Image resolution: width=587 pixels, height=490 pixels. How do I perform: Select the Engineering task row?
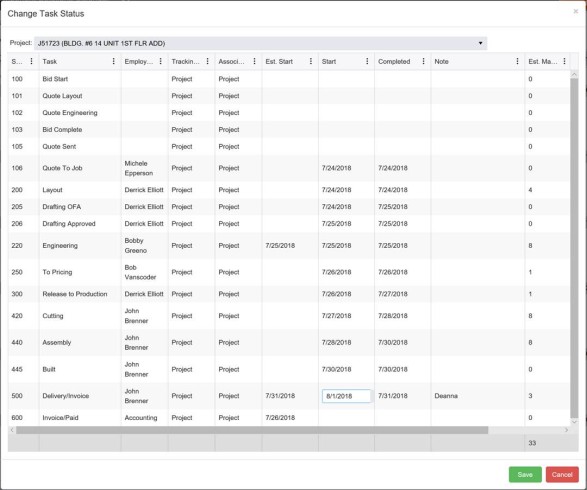tap(289, 246)
